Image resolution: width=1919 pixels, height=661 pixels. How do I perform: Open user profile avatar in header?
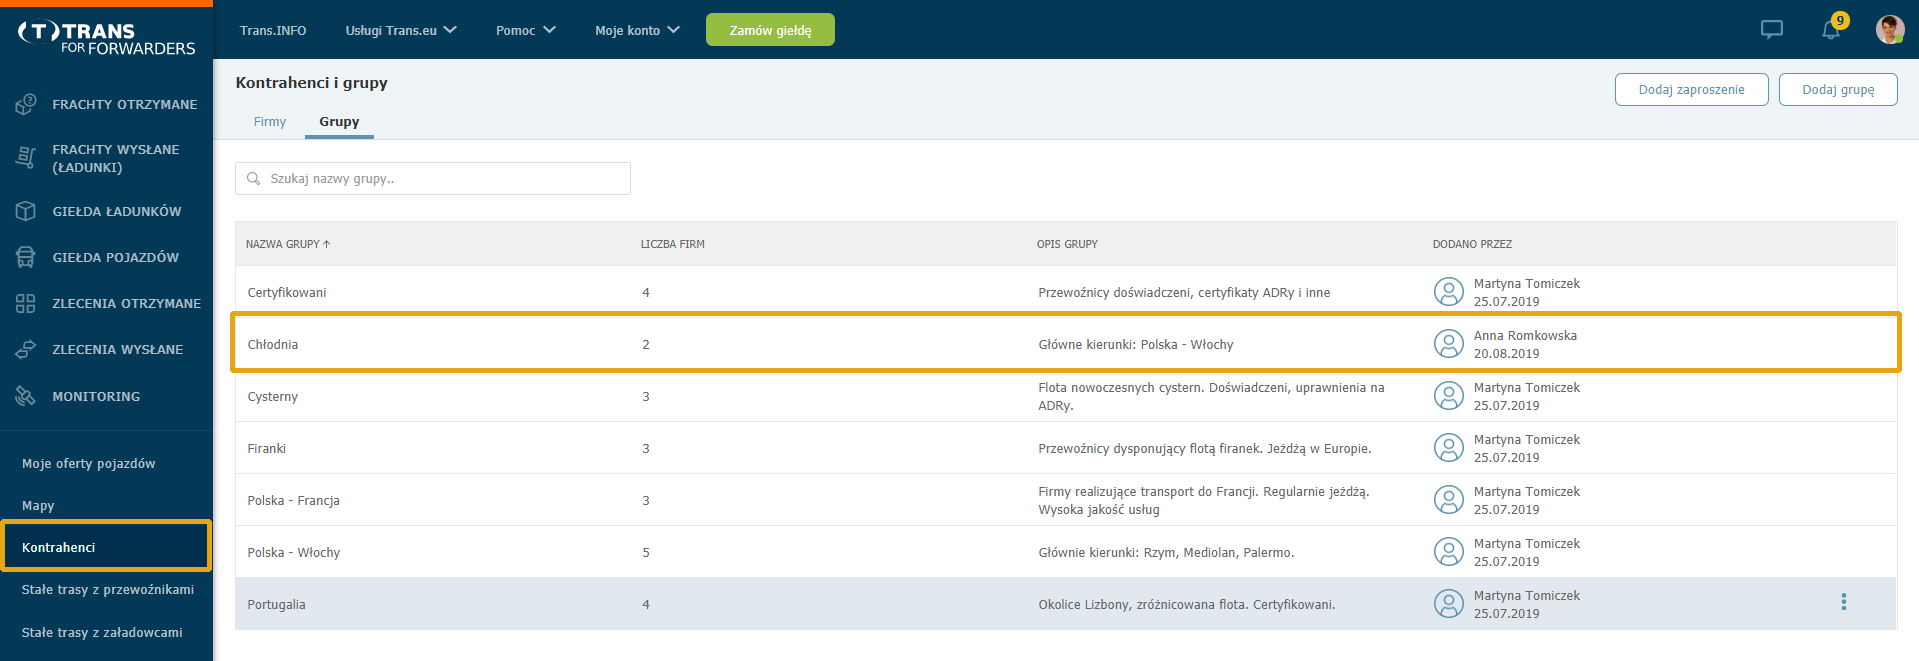(x=1890, y=29)
